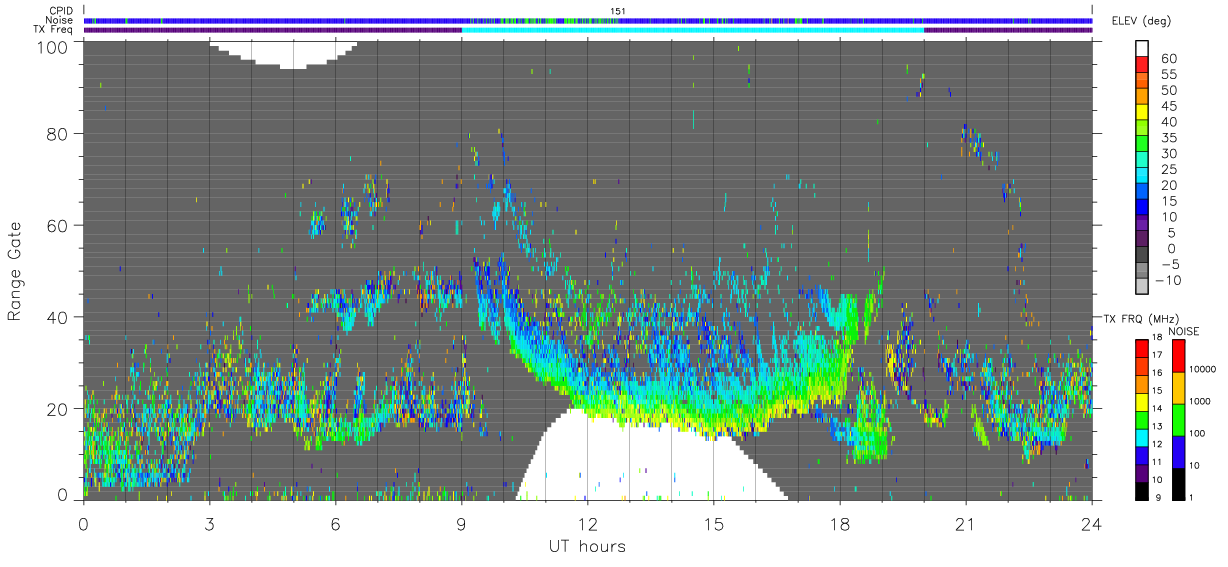Click the TX Freq row label
This screenshot has height=567, width=1228.
pos(54,29)
